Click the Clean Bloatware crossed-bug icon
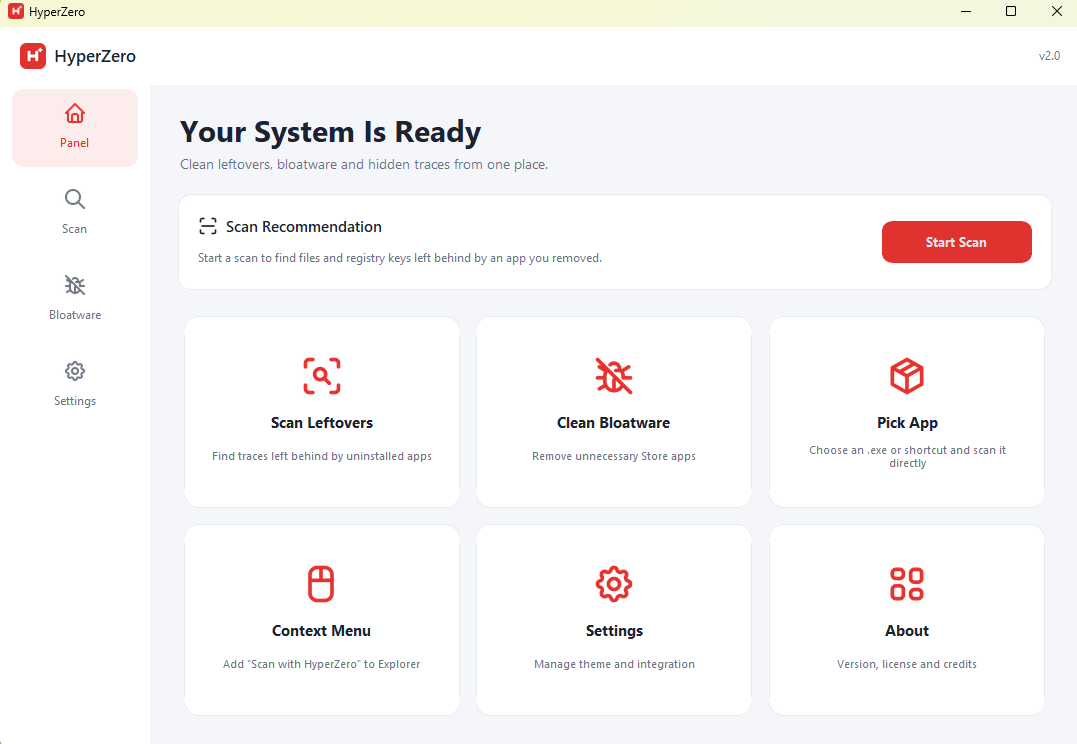This screenshot has width=1077, height=744. pos(613,376)
